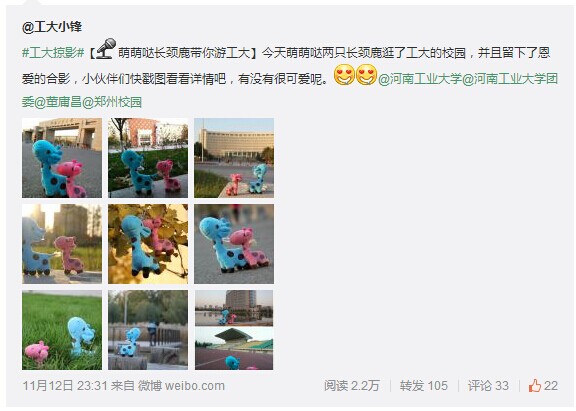Open the 11月12日 23:31 timestamp link

click(65, 386)
